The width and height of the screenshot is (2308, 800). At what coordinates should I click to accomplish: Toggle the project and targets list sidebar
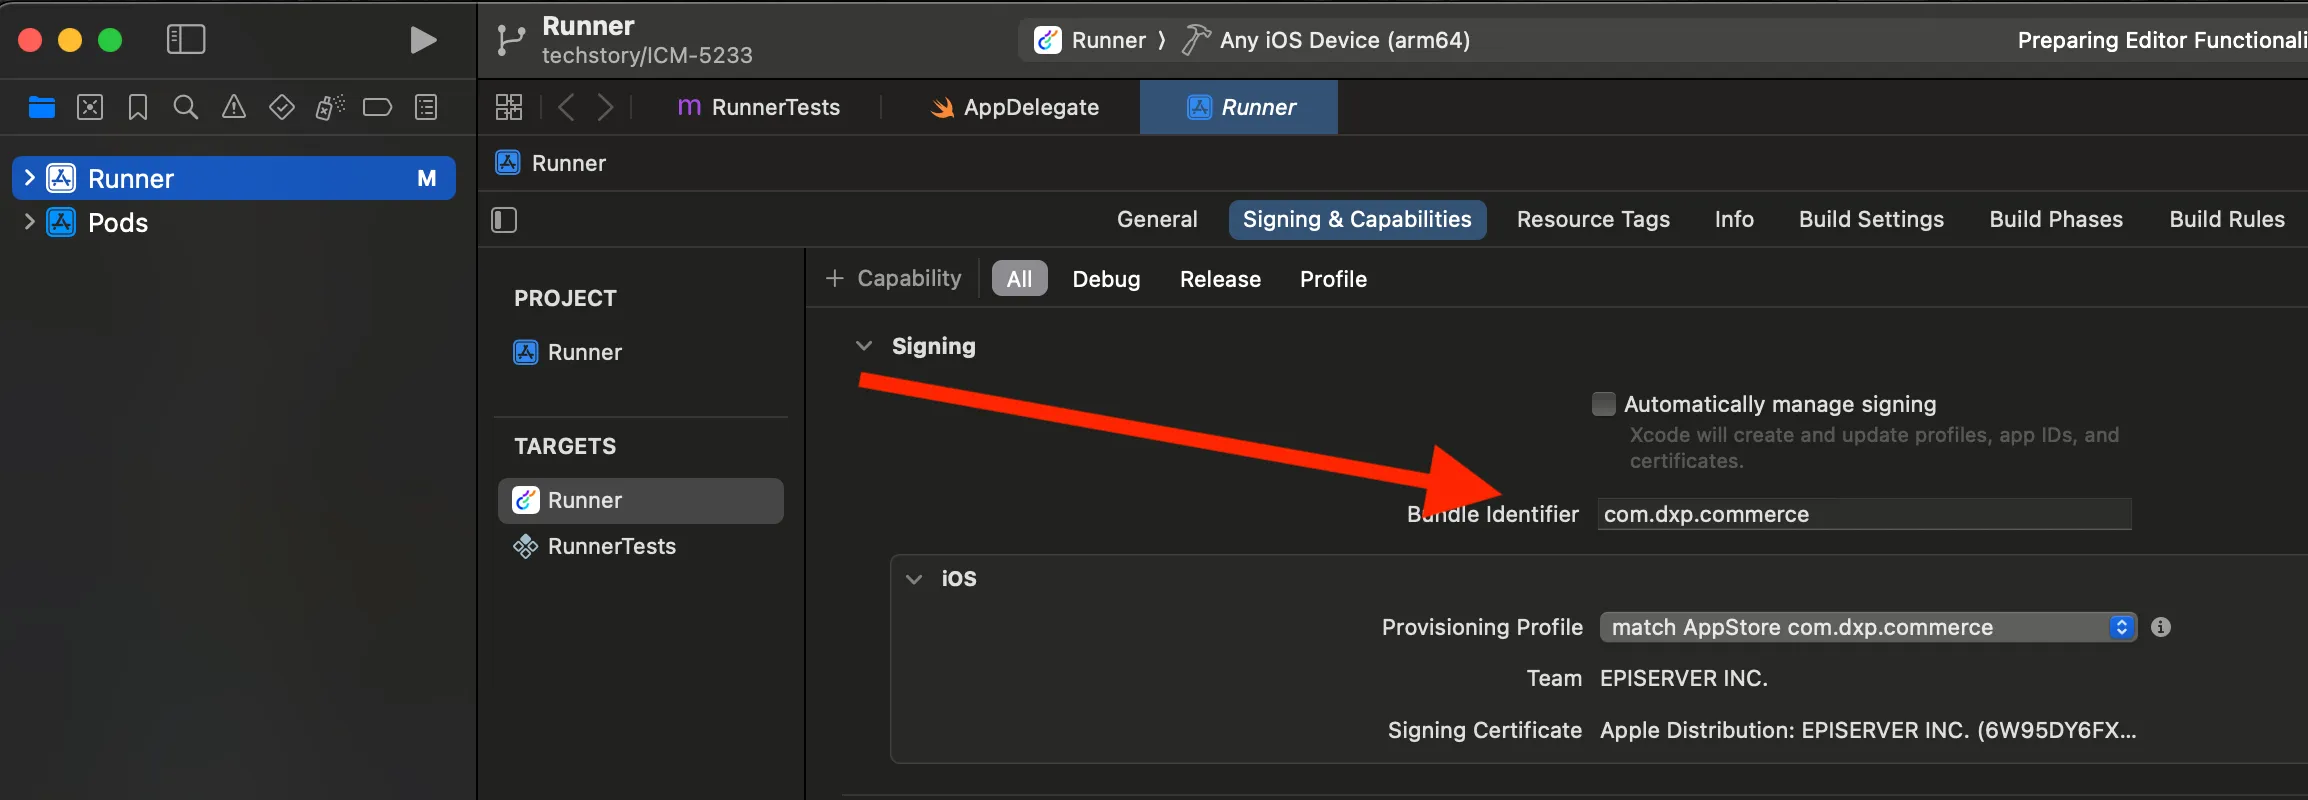[x=504, y=220]
